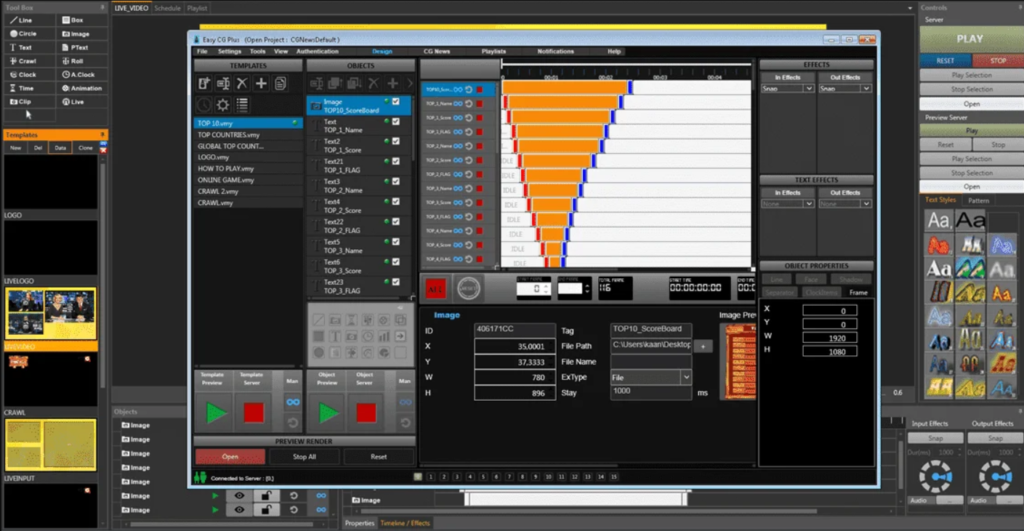Open the CG News menu
The height and width of the screenshot is (531, 1024).
pyautogui.click(x=436, y=51)
